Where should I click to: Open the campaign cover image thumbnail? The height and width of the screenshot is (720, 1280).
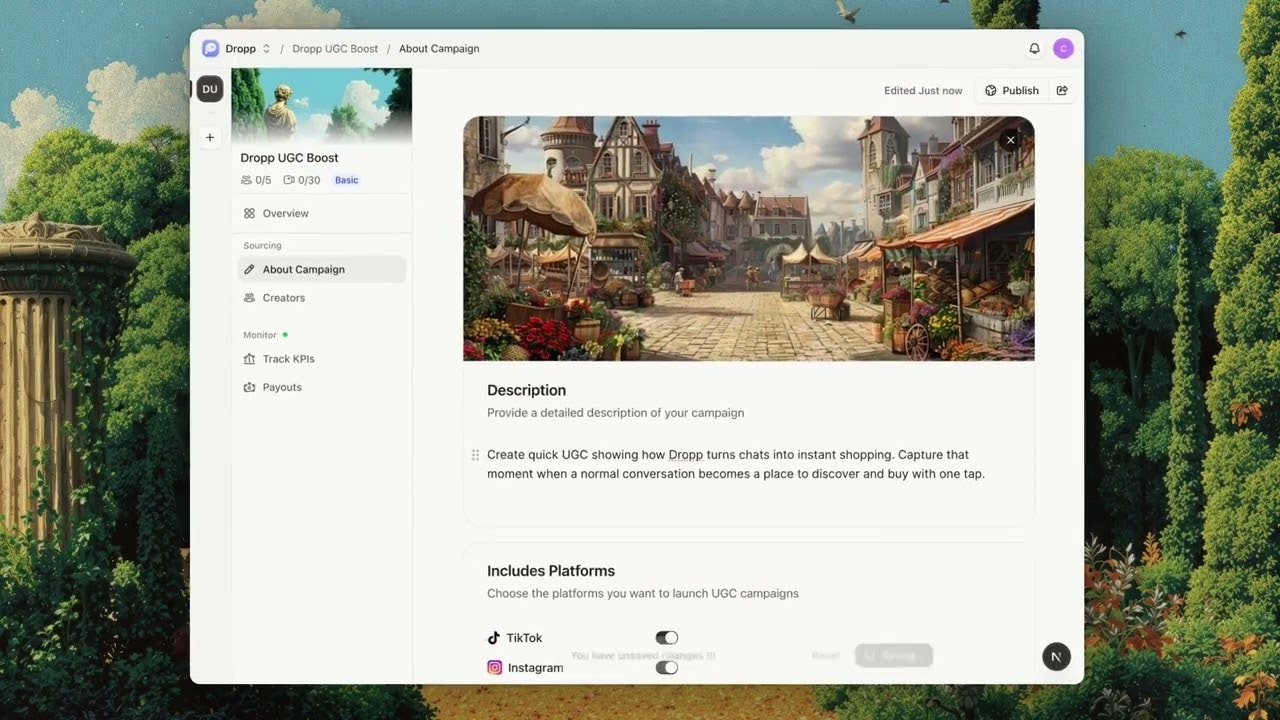321,105
